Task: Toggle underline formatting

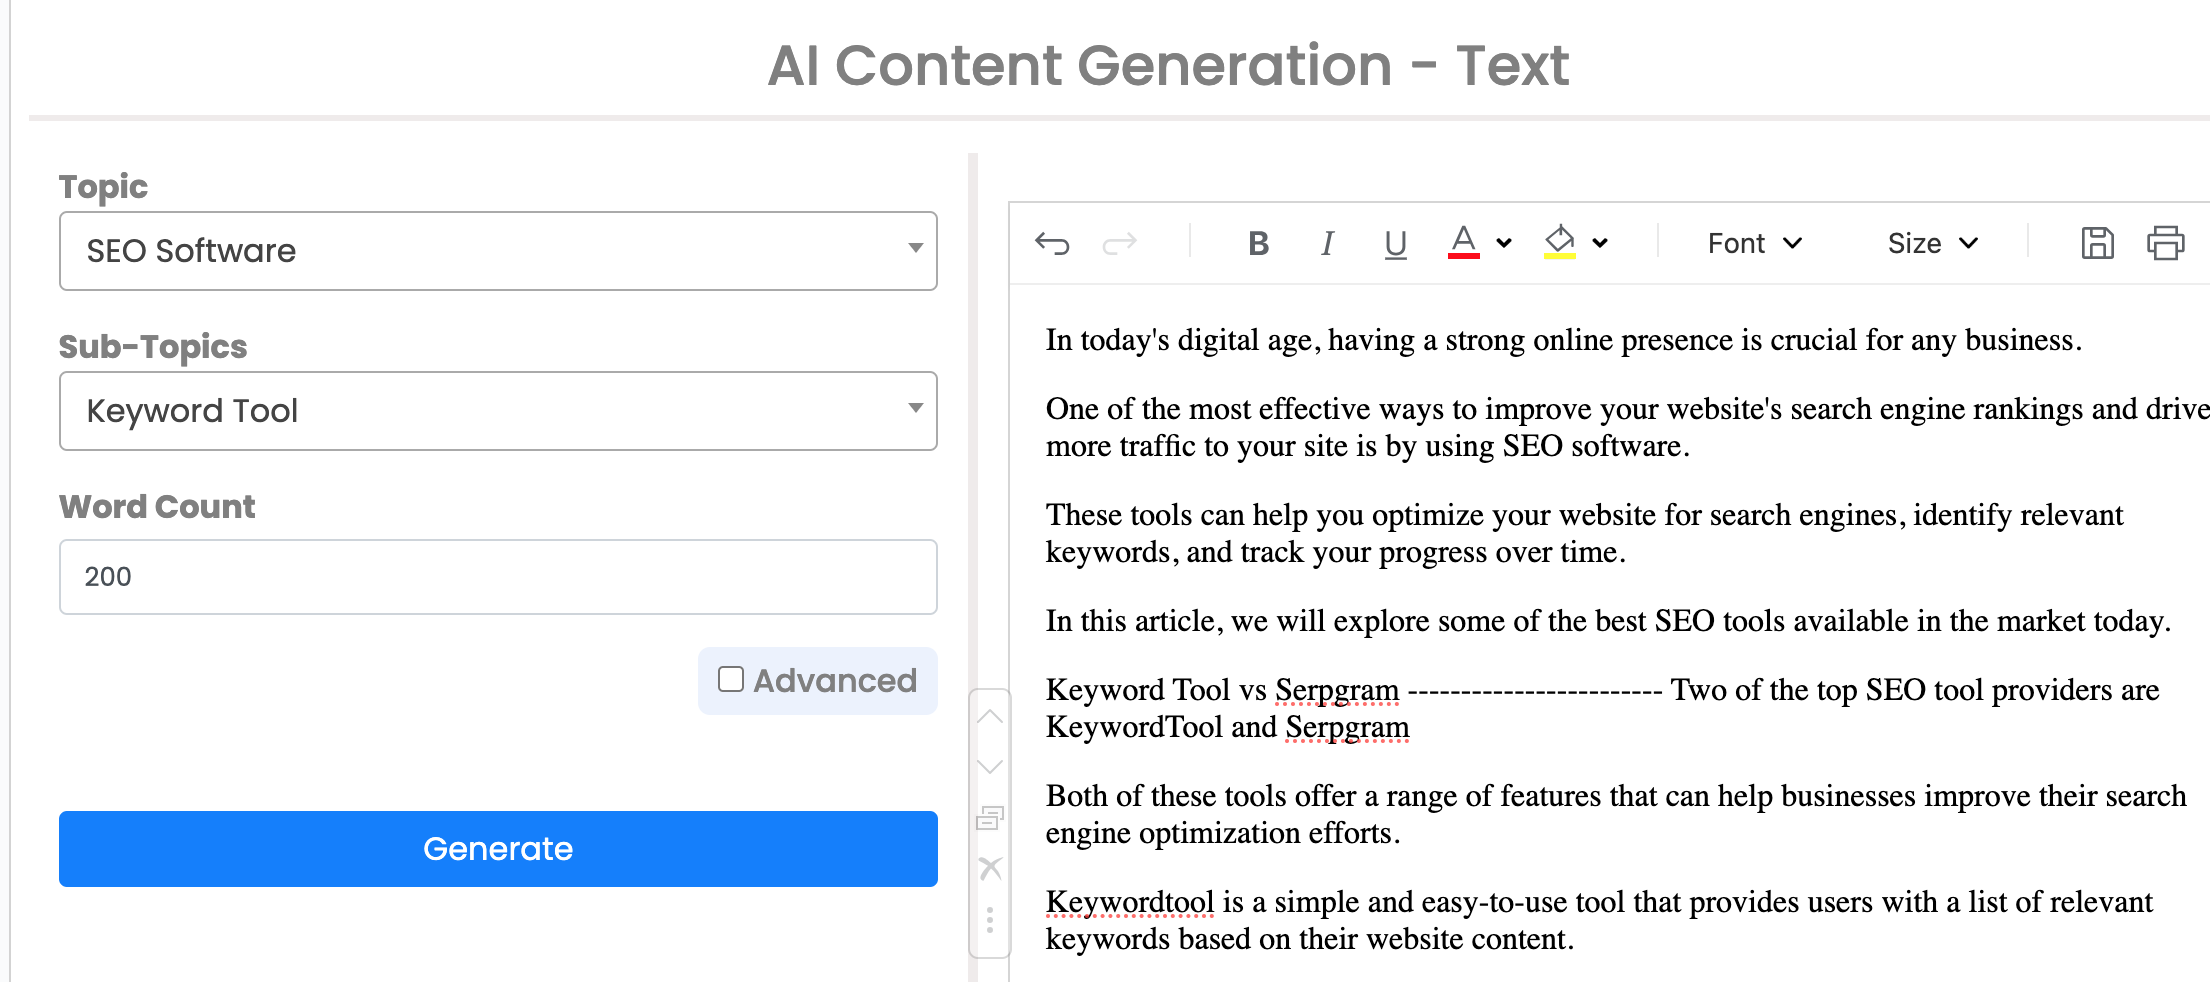Action: 1395,243
